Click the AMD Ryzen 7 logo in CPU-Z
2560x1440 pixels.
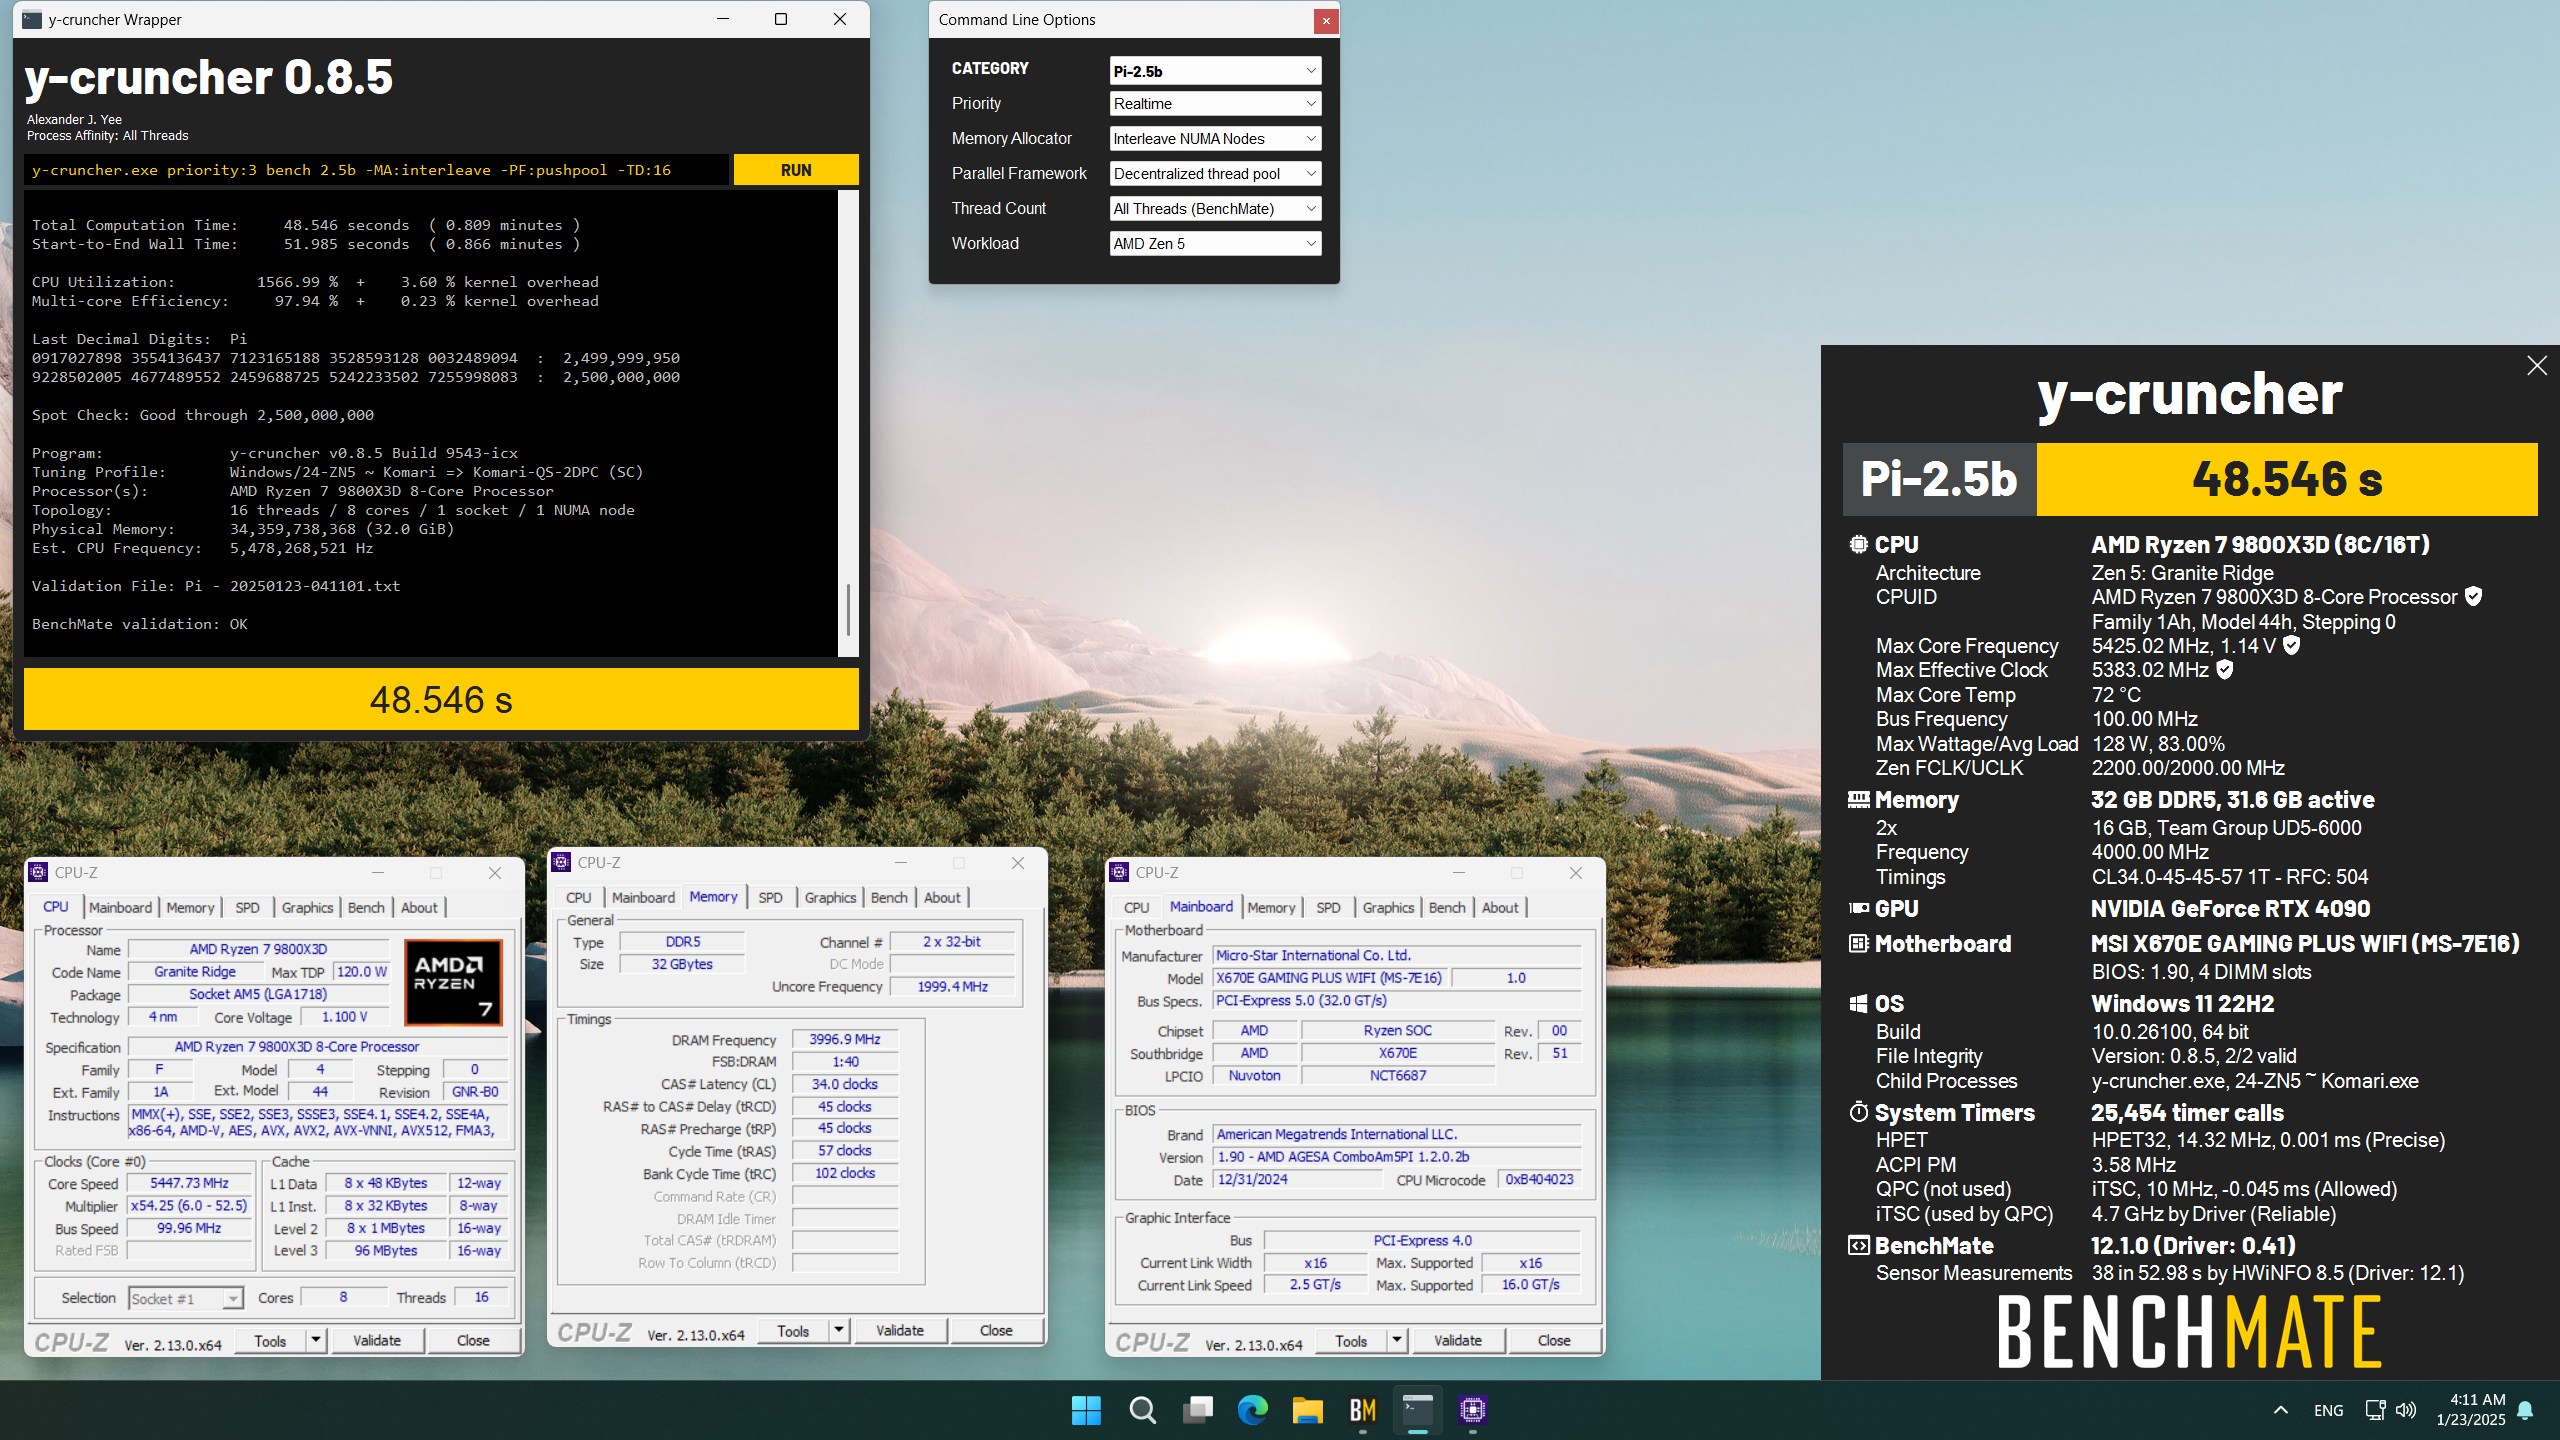(453, 982)
